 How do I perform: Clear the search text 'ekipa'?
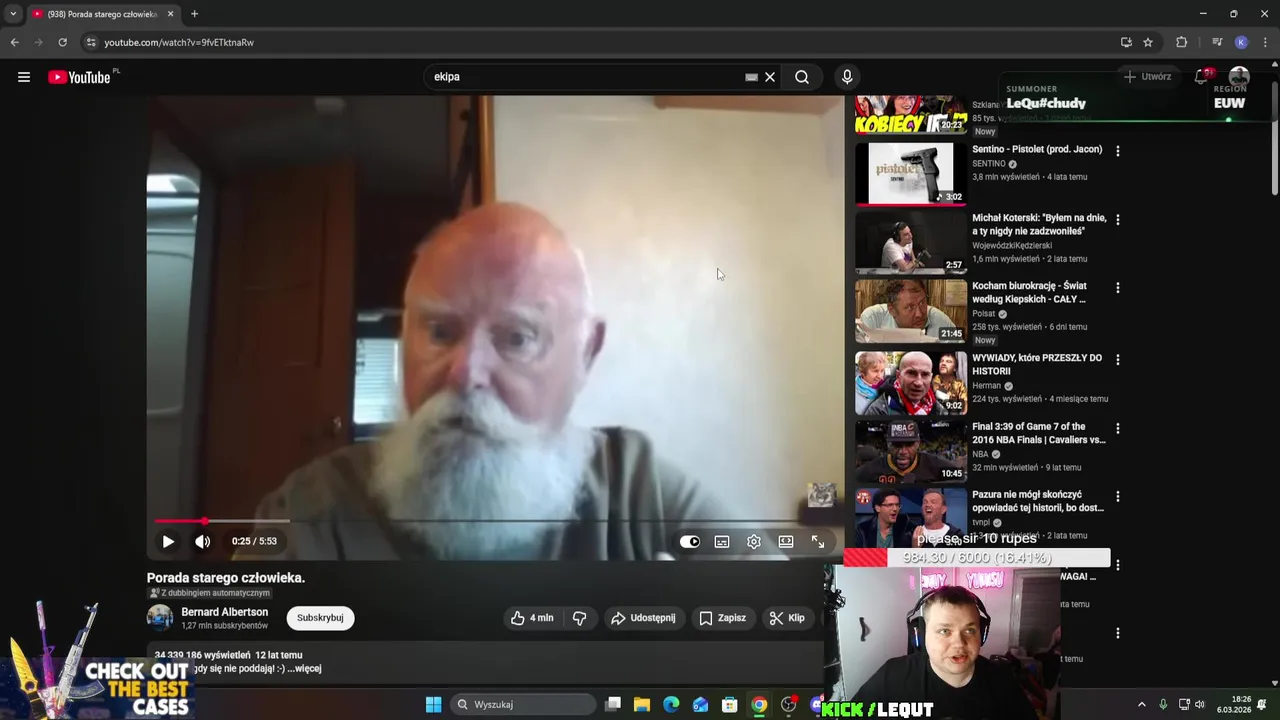pyautogui.click(x=770, y=77)
